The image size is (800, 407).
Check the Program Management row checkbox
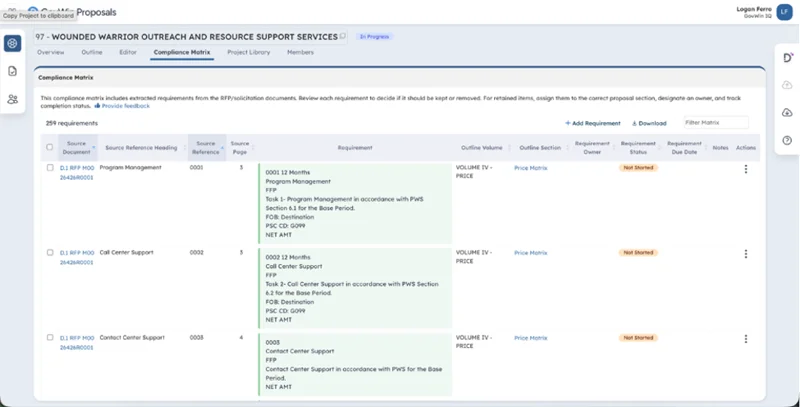(50, 167)
